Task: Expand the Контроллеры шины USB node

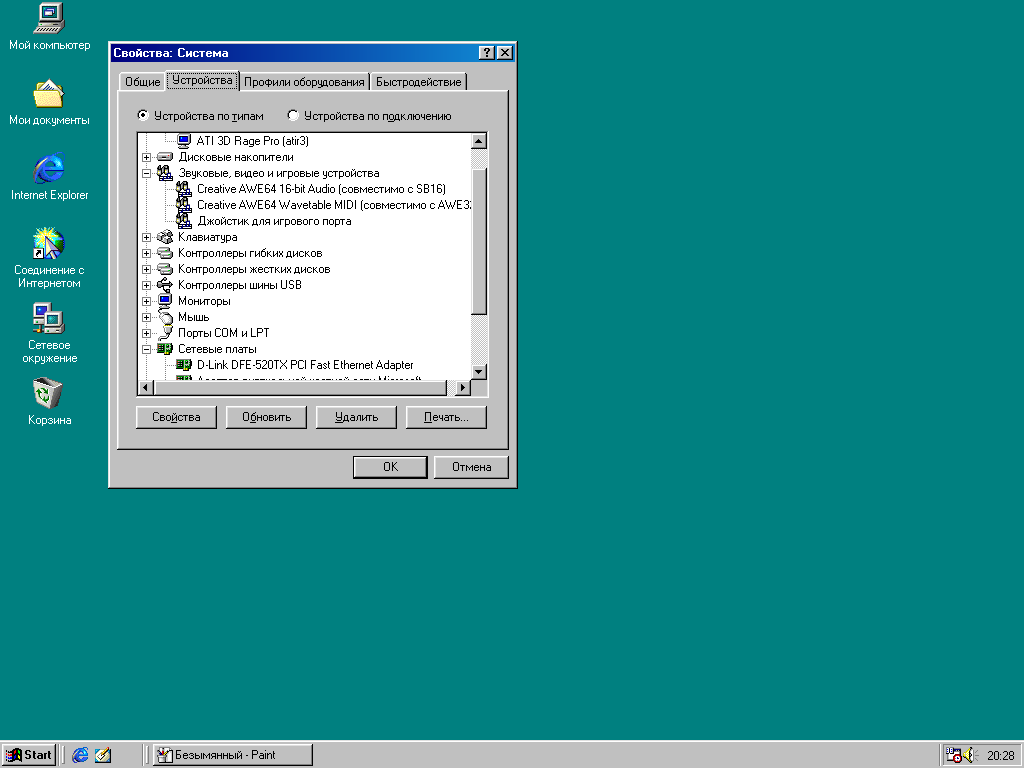Action: 146,285
